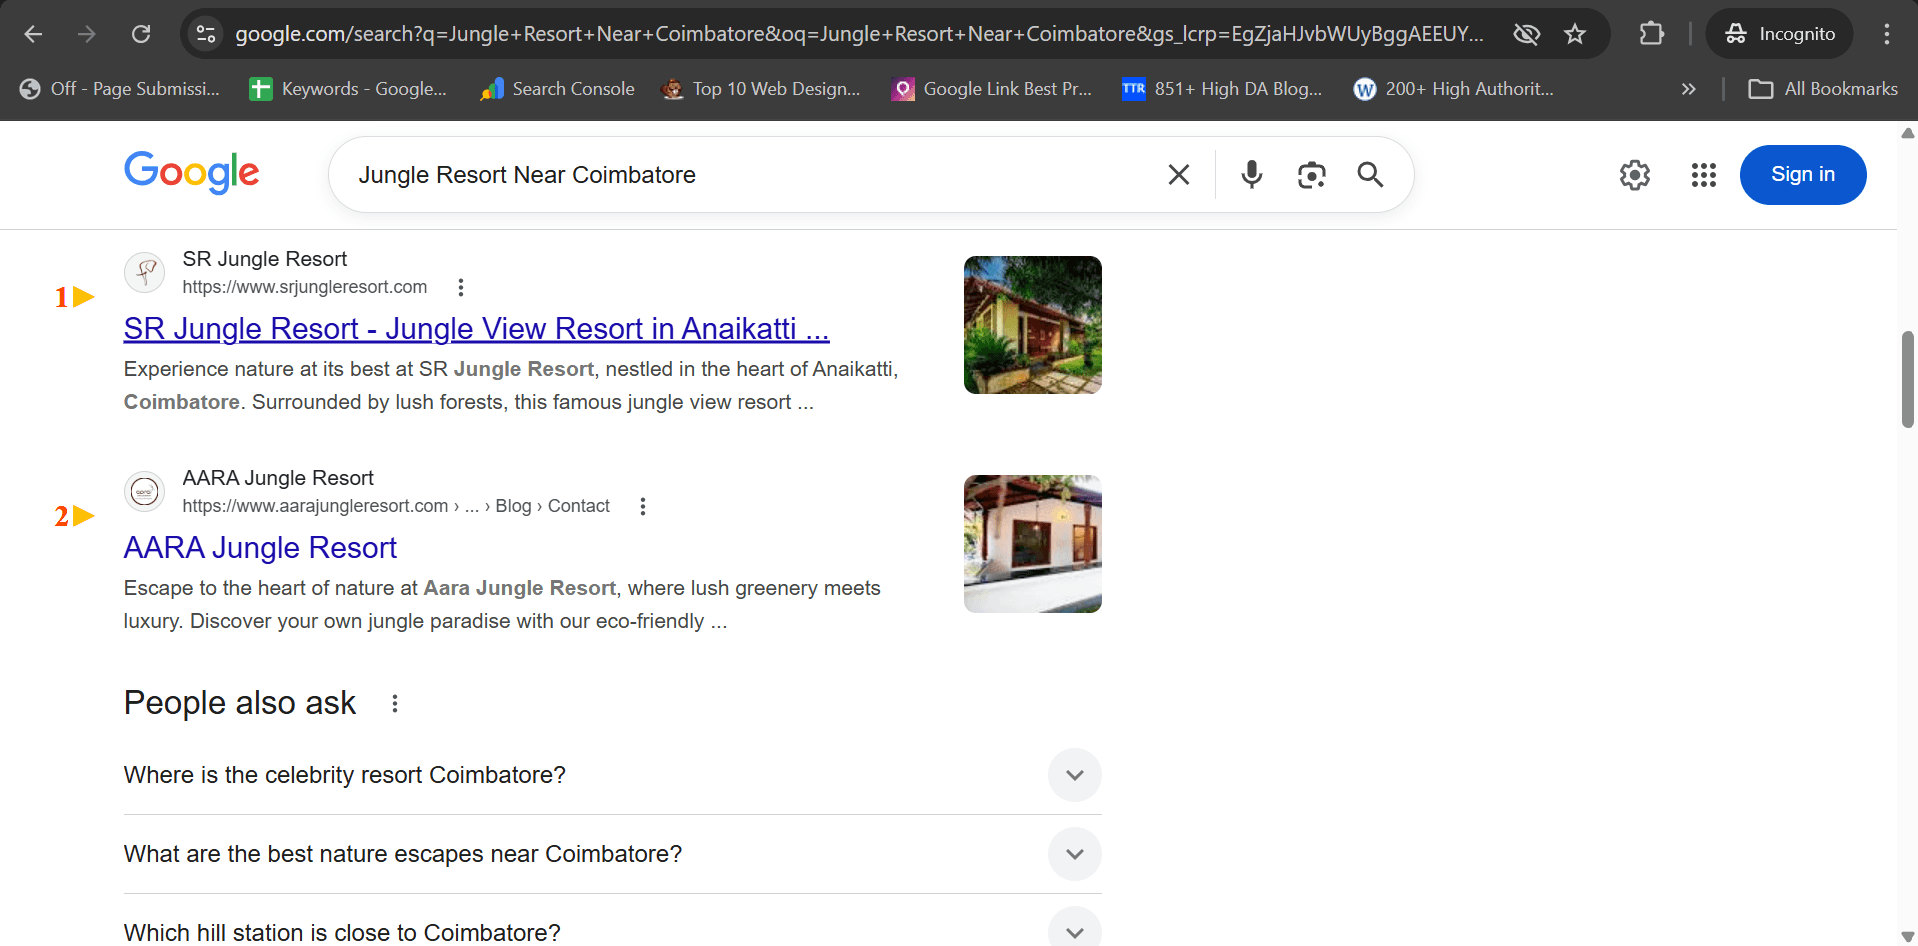
Task: Open the Search Console bookmark
Action: point(557,89)
